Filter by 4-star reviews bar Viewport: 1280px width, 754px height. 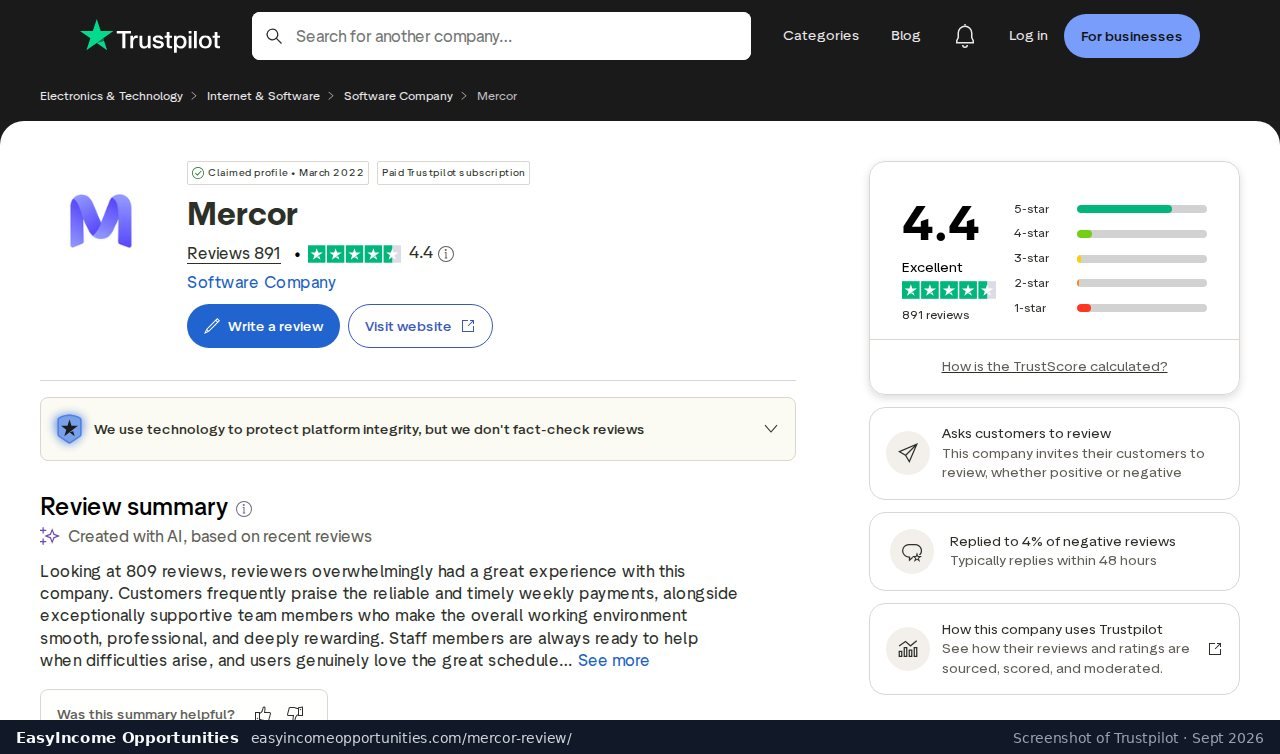tap(1142, 234)
